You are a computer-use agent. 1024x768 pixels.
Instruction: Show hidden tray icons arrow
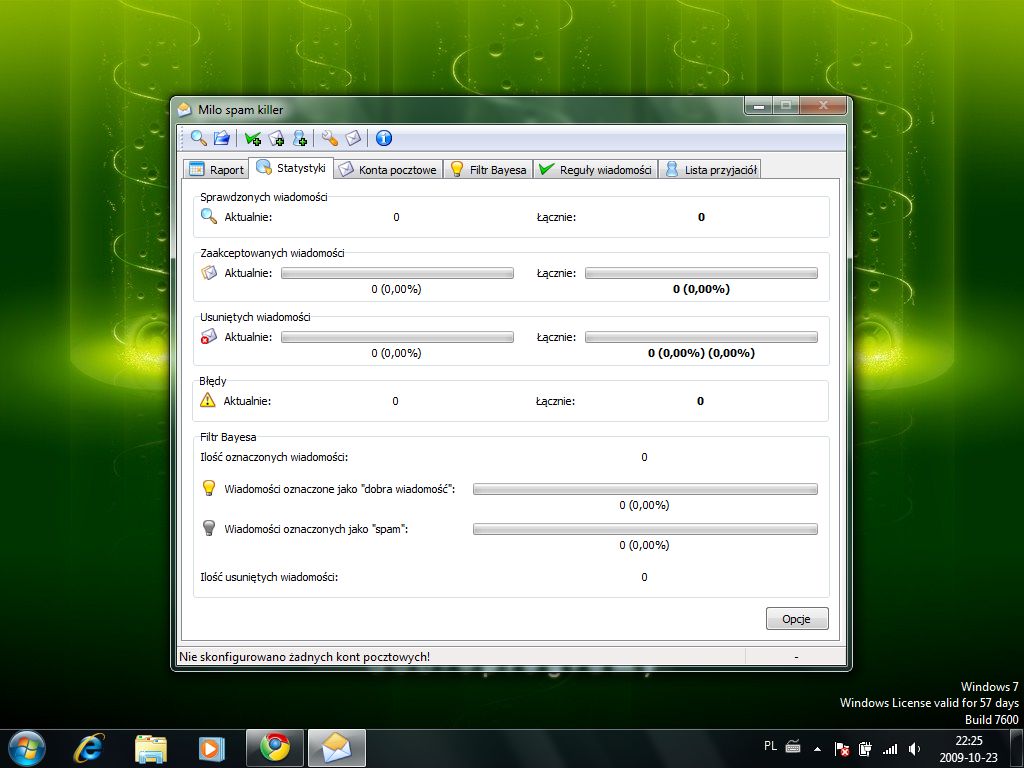pos(817,748)
